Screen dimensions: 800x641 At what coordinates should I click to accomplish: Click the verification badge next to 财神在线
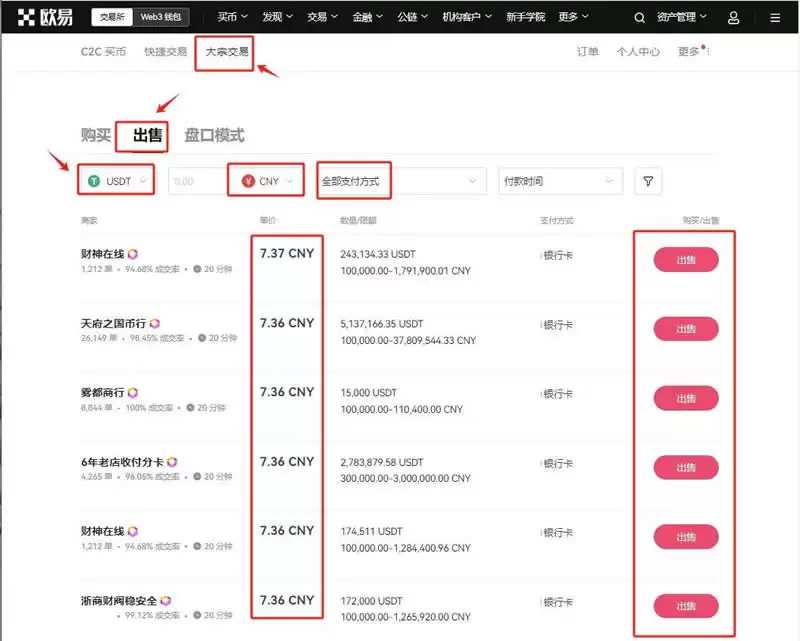131,253
